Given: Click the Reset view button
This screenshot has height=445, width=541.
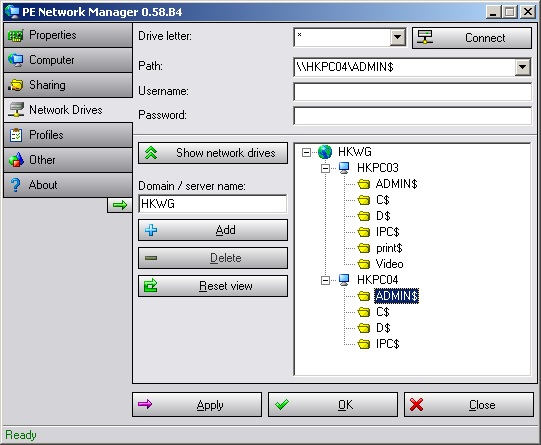Looking at the screenshot, I should 213,286.
